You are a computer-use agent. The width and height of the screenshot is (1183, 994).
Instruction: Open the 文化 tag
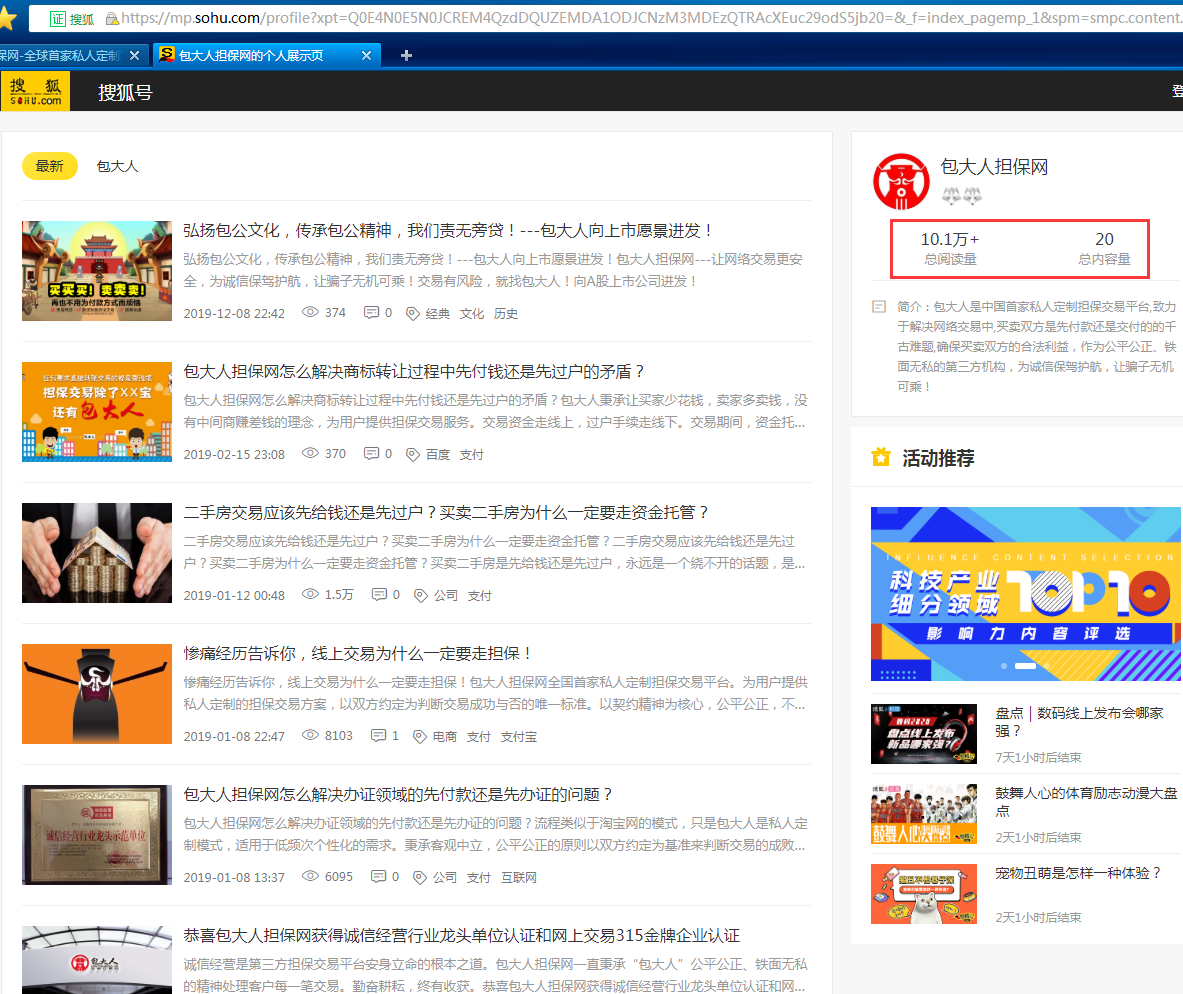[x=472, y=313]
